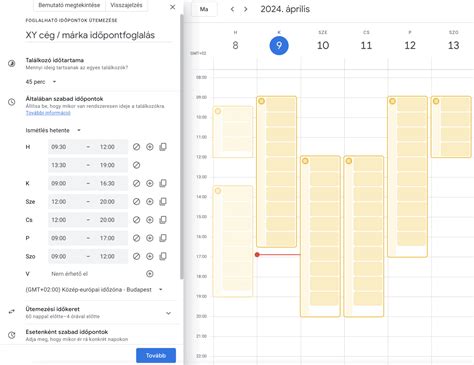Follow the További információ link
The height and width of the screenshot is (365, 474).
click(48, 113)
